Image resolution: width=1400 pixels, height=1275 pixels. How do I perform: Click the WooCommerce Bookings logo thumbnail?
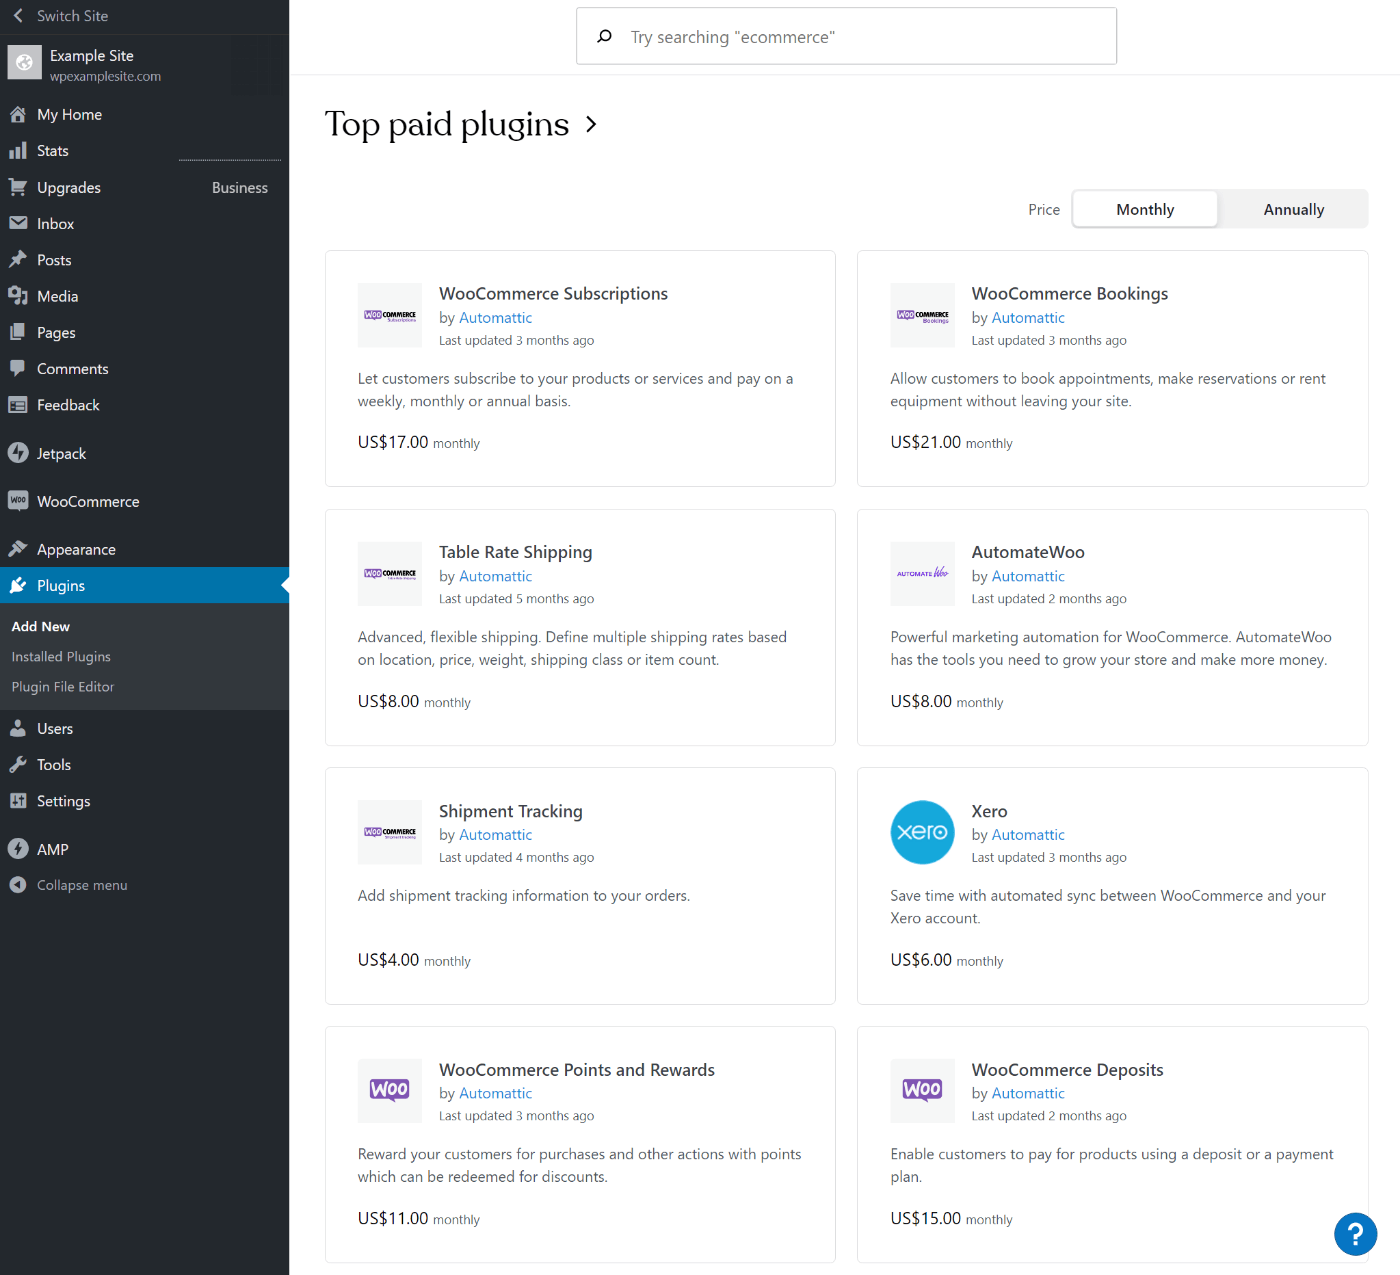(923, 315)
